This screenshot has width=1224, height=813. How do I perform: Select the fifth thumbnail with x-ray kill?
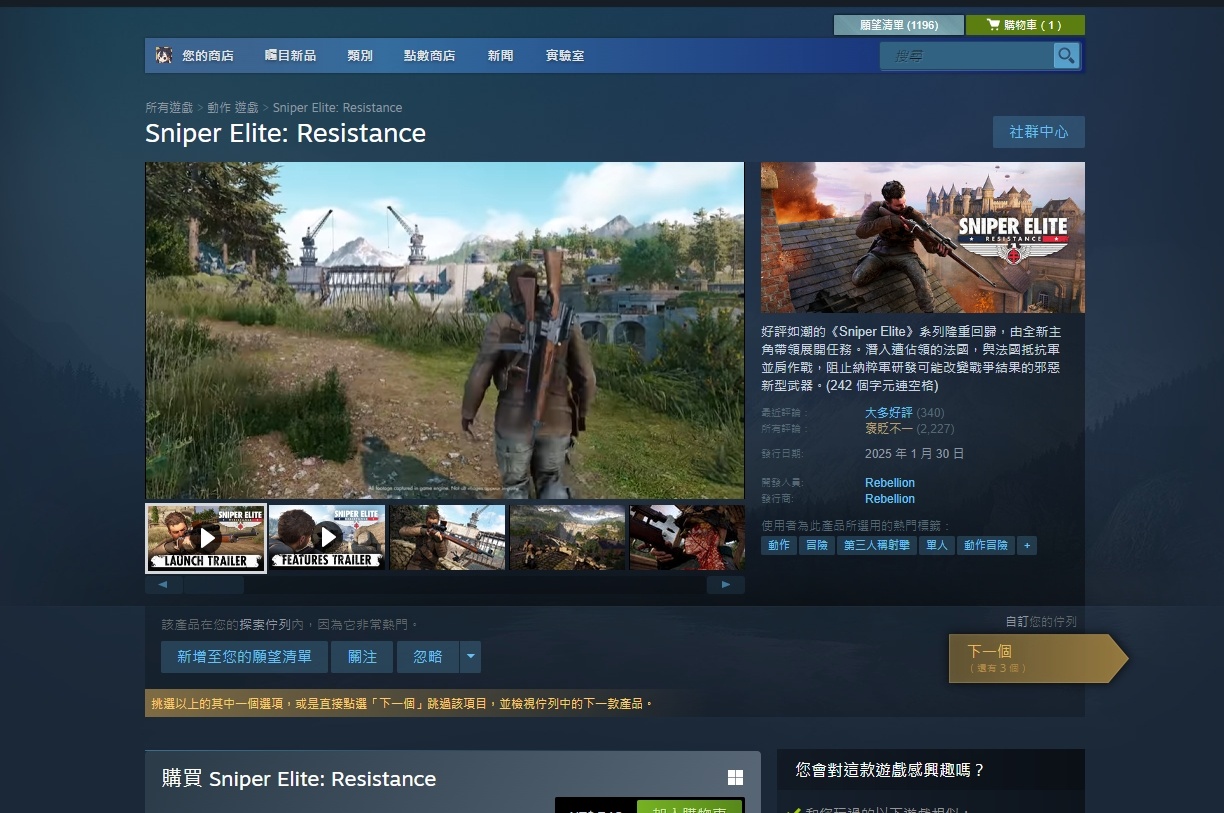pos(687,538)
